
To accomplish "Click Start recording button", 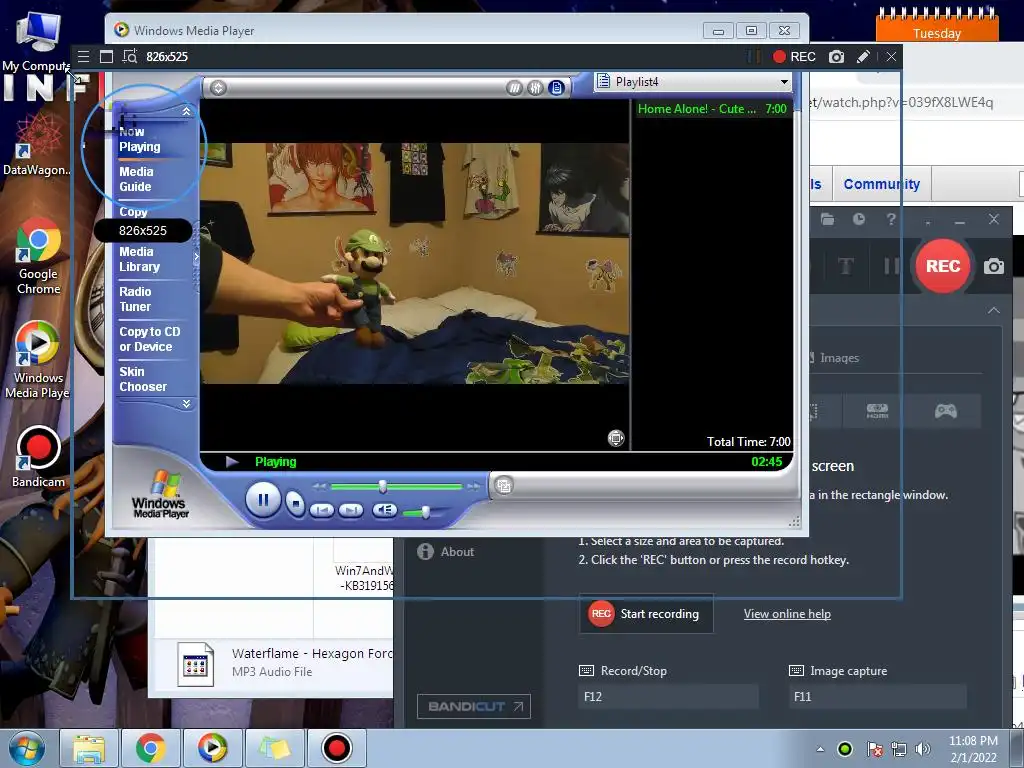I will pyautogui.click(x=646, y=614).
